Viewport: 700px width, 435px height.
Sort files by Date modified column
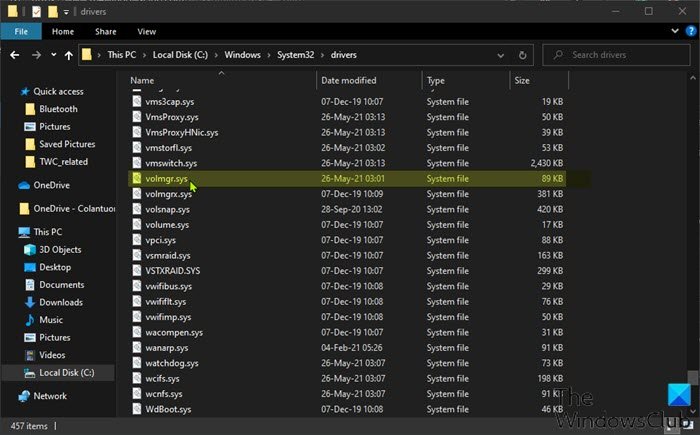348,80
